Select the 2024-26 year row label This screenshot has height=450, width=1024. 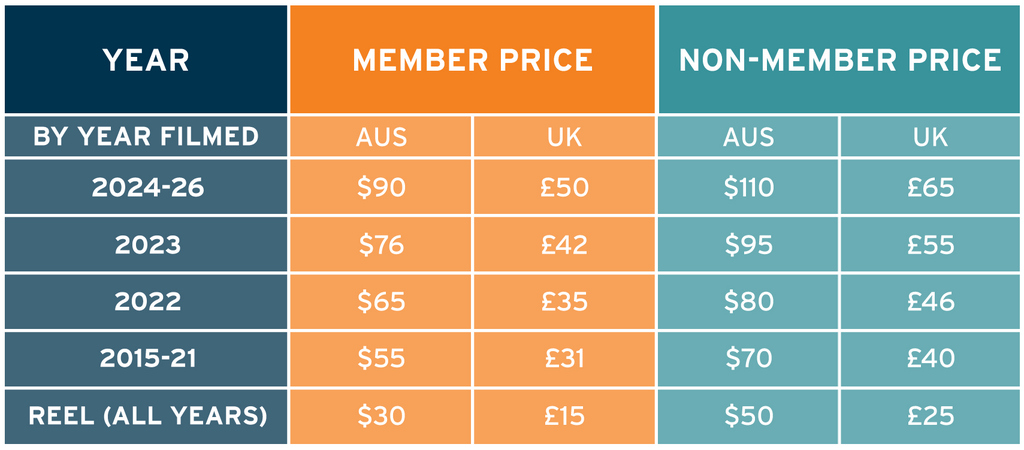pyautogui.click(x=146, y=187)
